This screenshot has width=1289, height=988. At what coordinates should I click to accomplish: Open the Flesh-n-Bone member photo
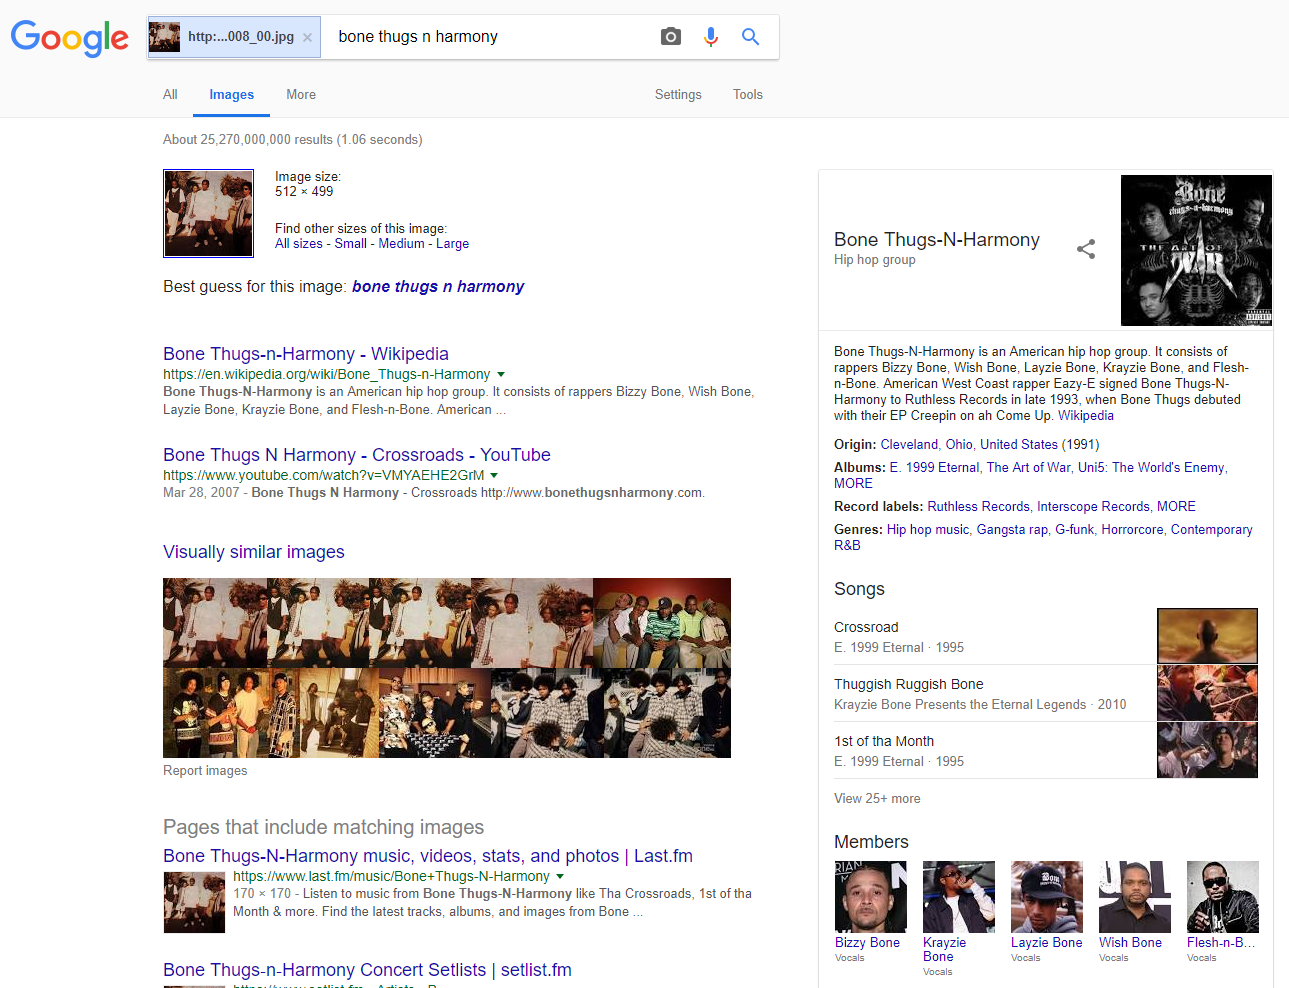pos(1223,897)
